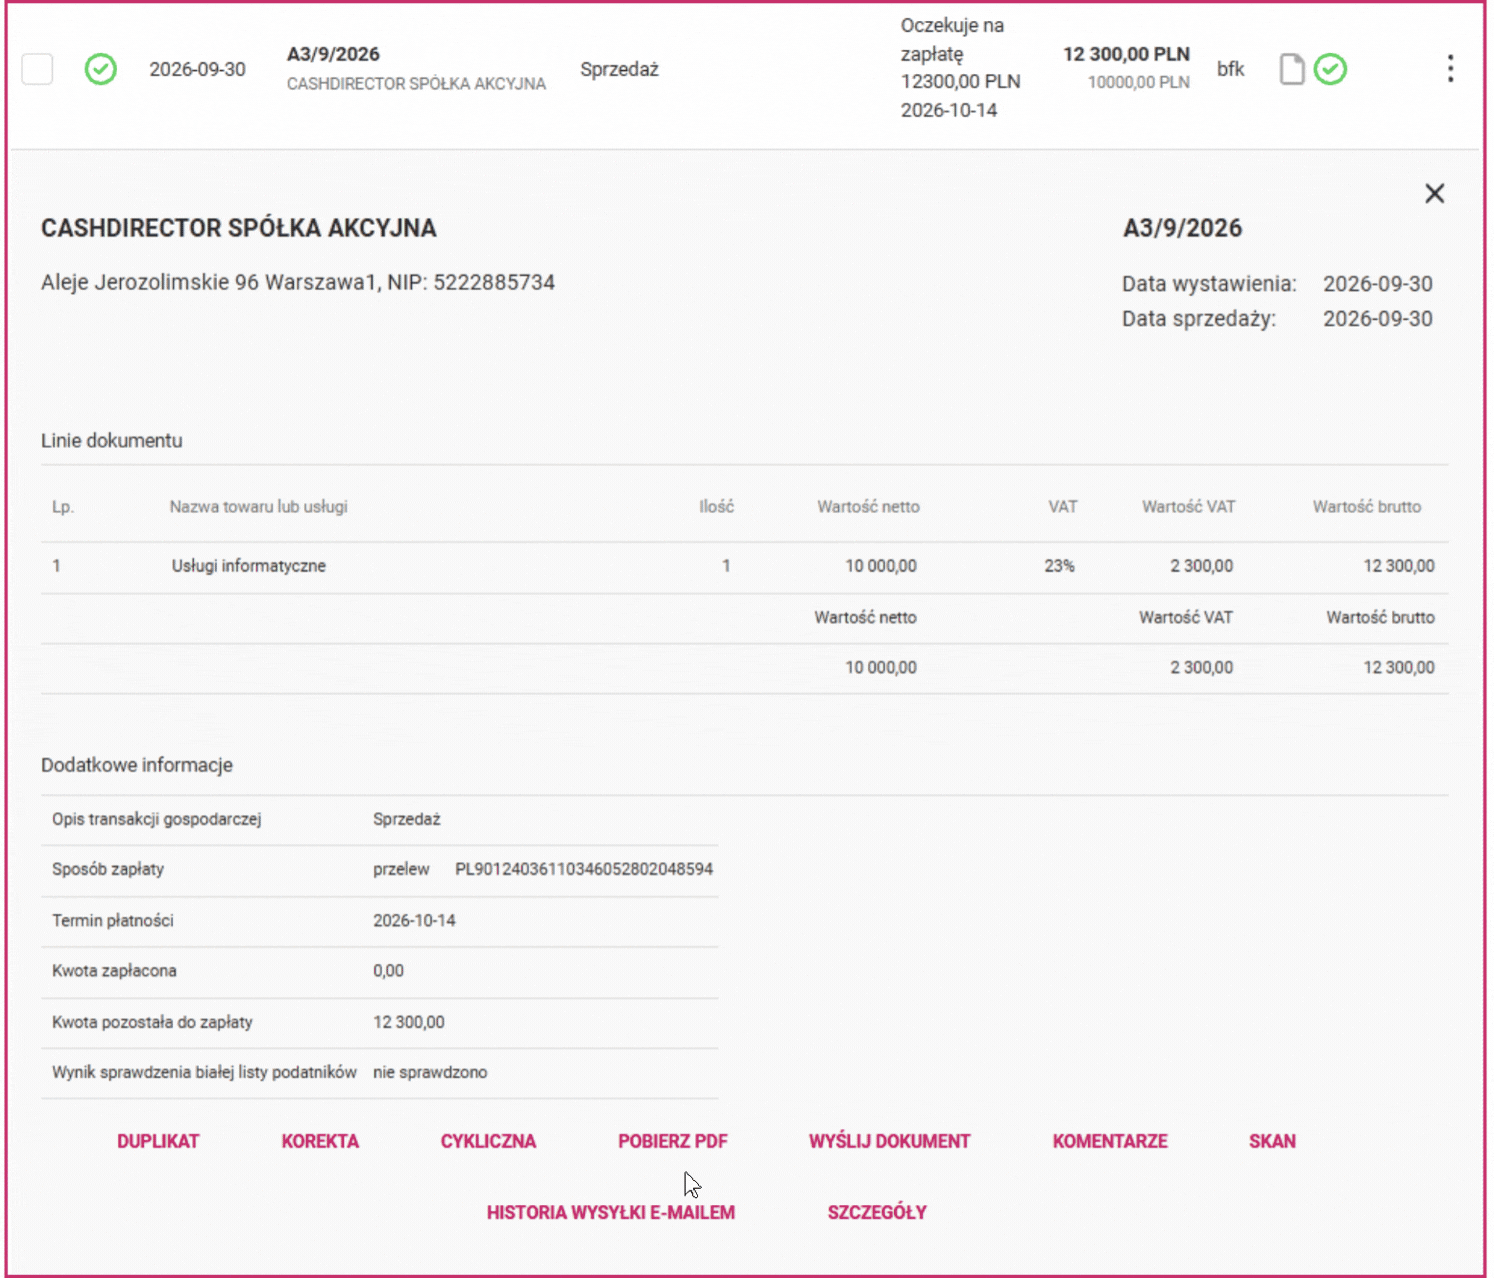
Task: Click the 'bfk' label in the invoice row
Action: (1230, 69)
